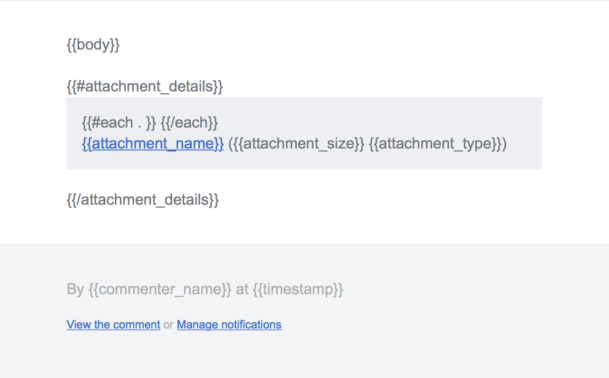This screenshot has height=378, width=609.
Task: Select the {{attachment_type}} placeholder
Action: pyautogui.click(x=435, y=144)
